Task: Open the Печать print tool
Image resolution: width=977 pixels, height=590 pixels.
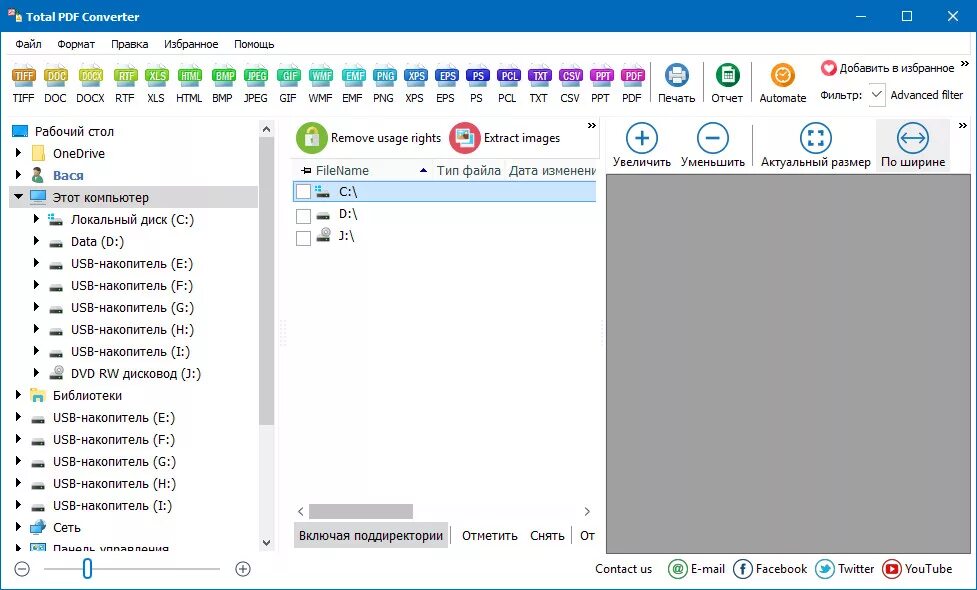Action: [x=677, y=83]
